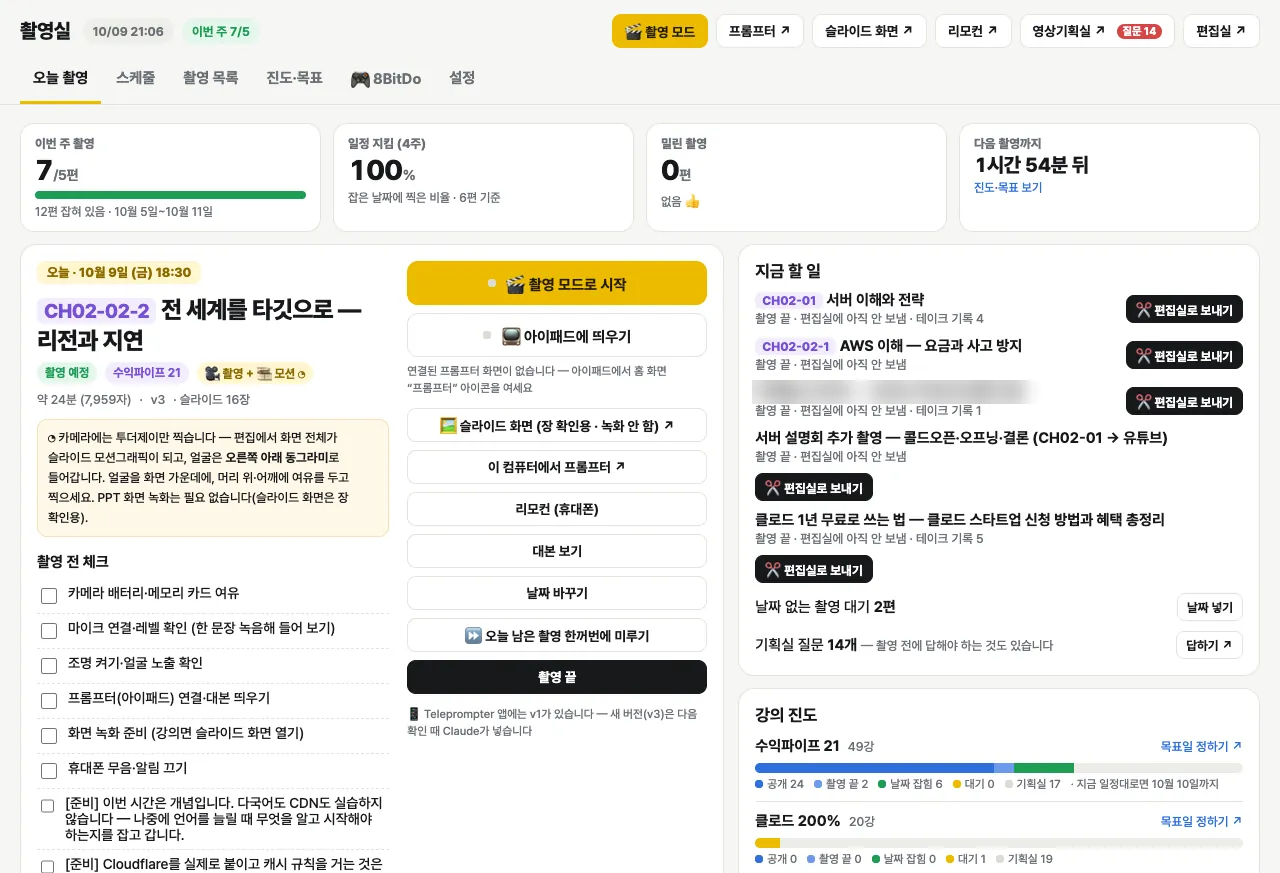Screen dimensions: 1280x873
Task: Finish with the black 촬영 끝 button
Action: pyautogui.click(x=557, y=677)
